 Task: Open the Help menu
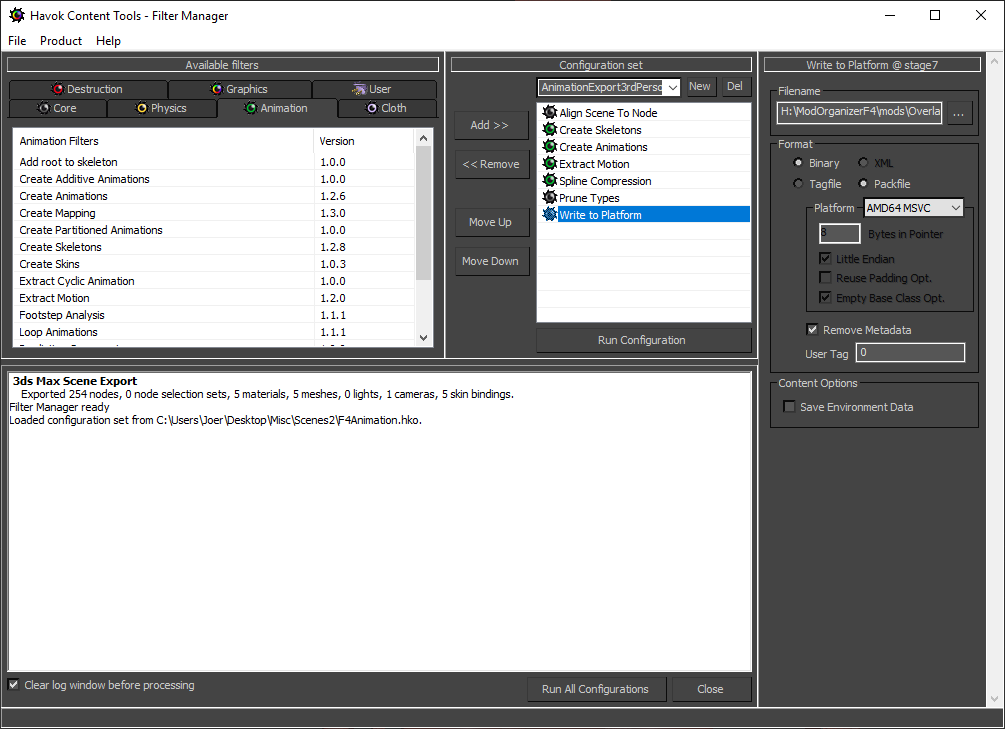click(108, 40)
